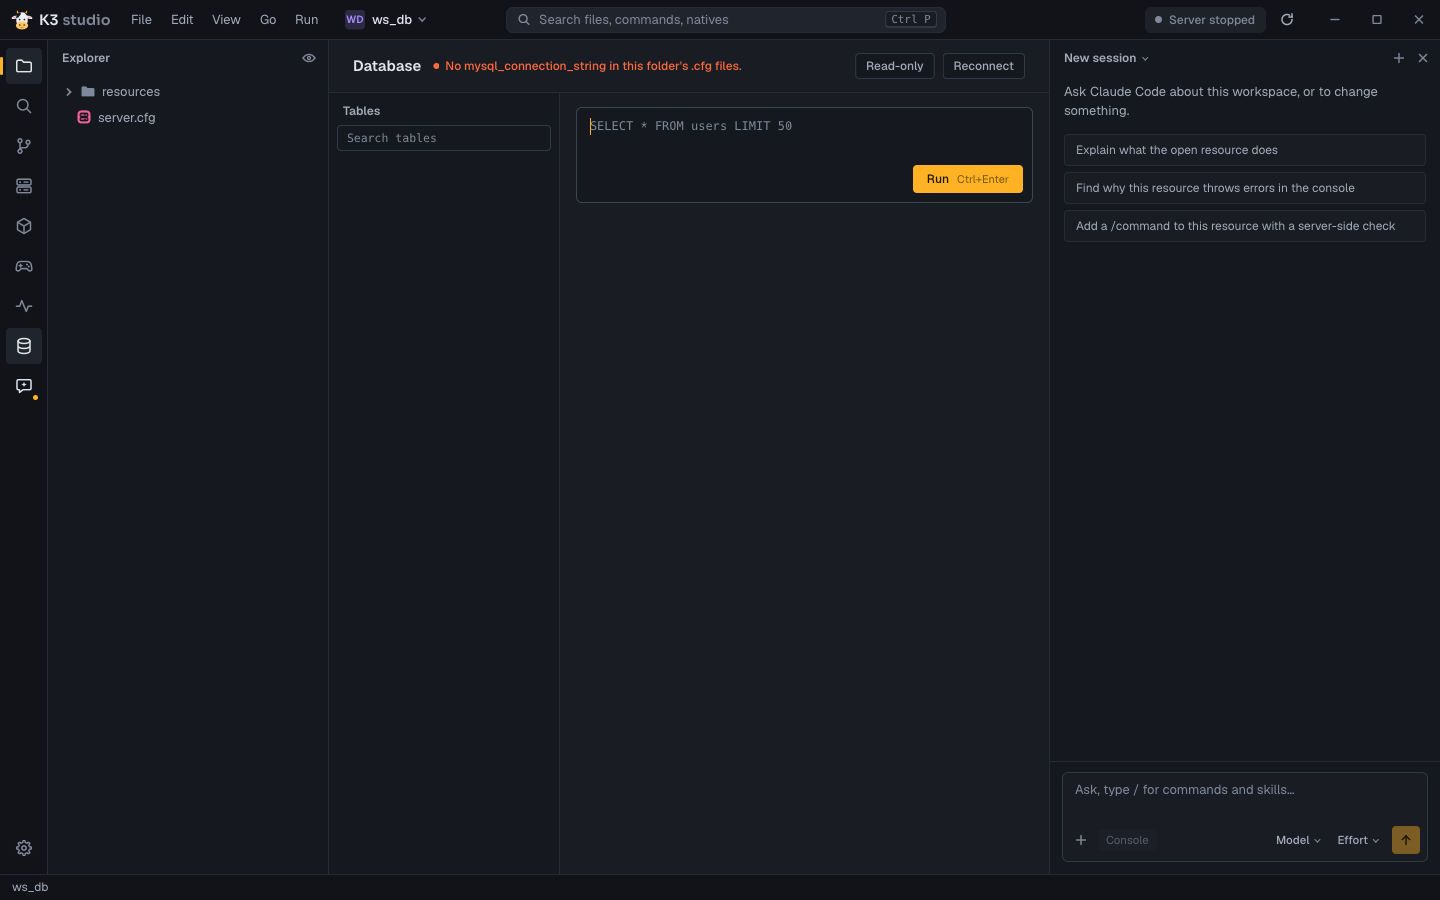
Task: Add attachment with plus in chat input
Action: 1081,840
